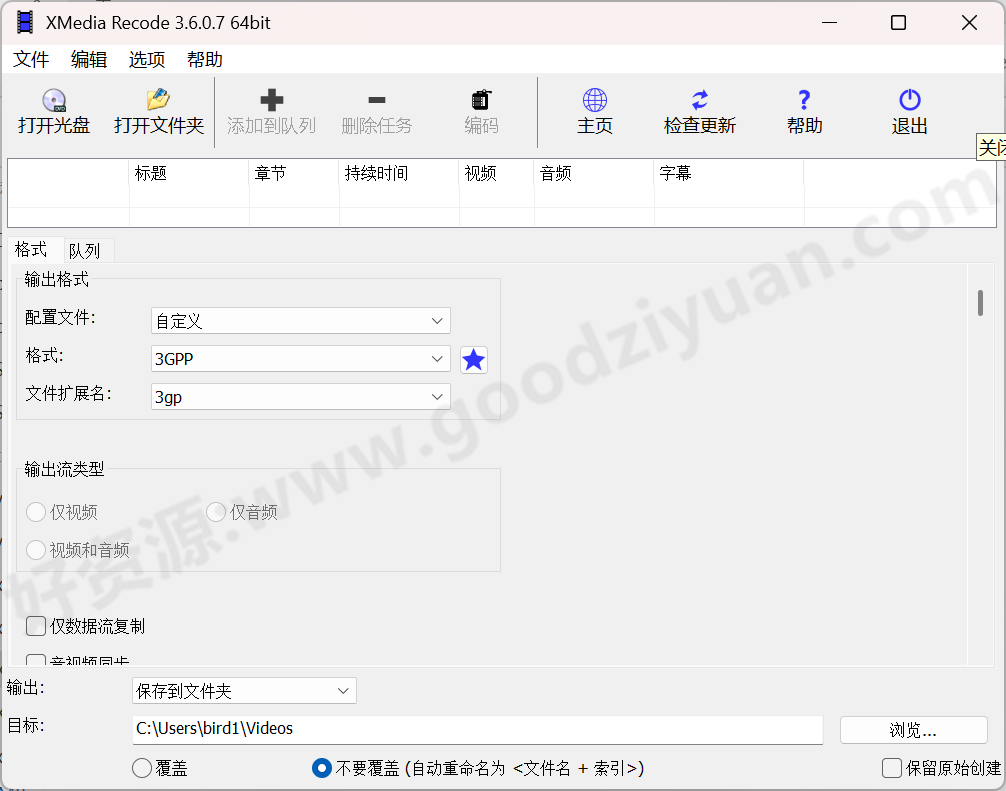Open the 选项 menu
1006x791 pixels.
pos(146,59)
